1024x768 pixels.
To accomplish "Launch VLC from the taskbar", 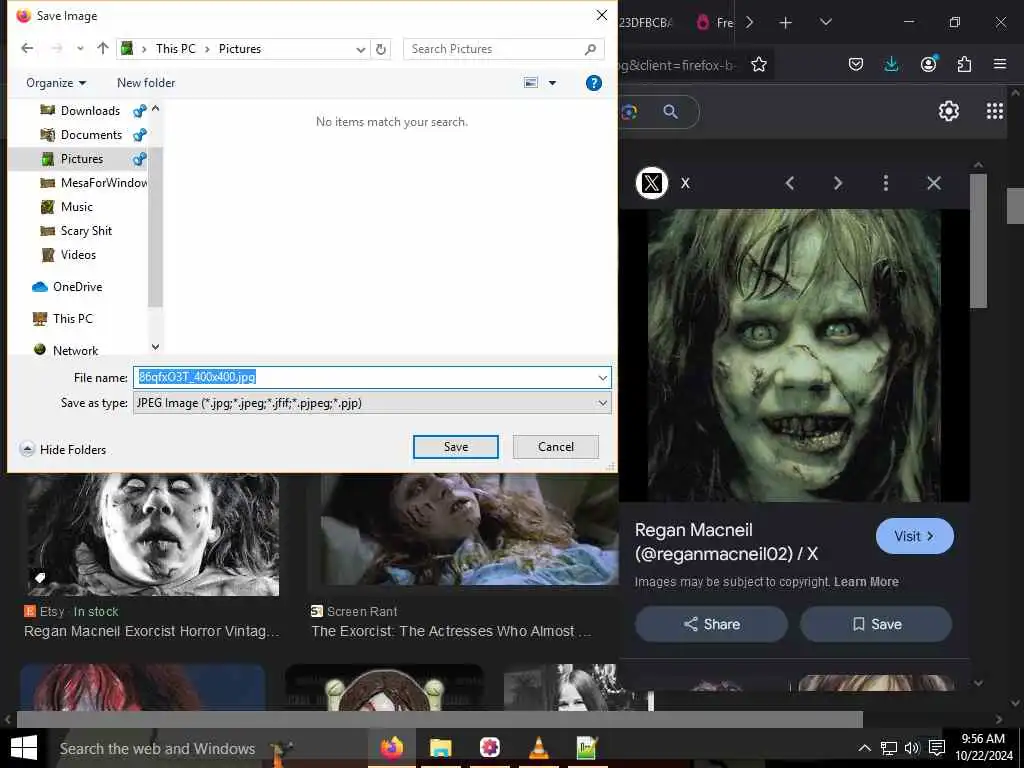I will tap(538, 748).
